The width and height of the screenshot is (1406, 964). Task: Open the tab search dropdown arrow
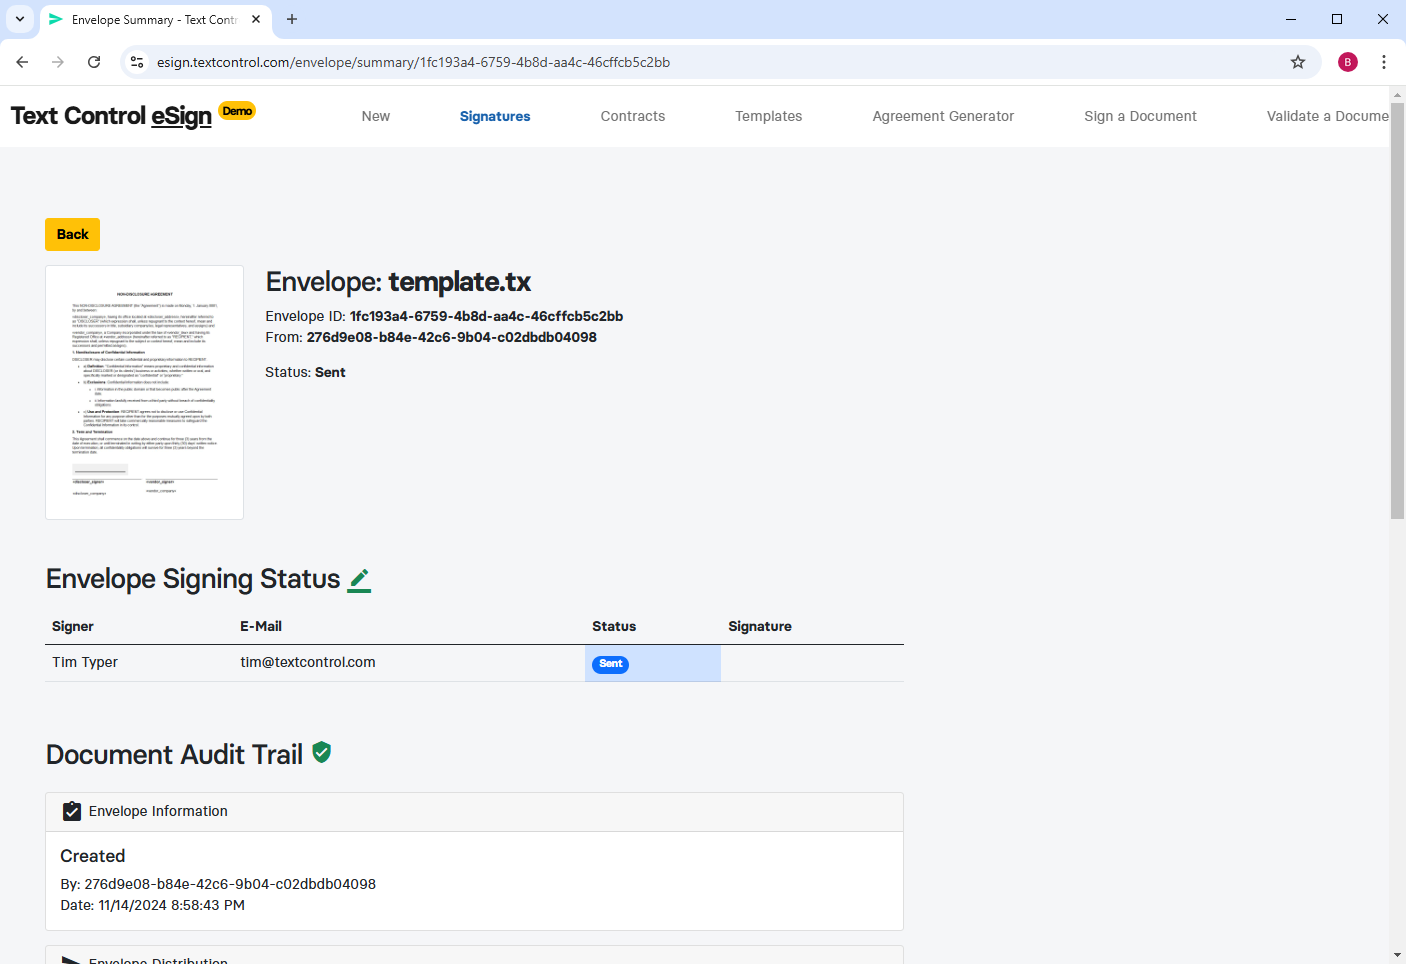(20, 19)
